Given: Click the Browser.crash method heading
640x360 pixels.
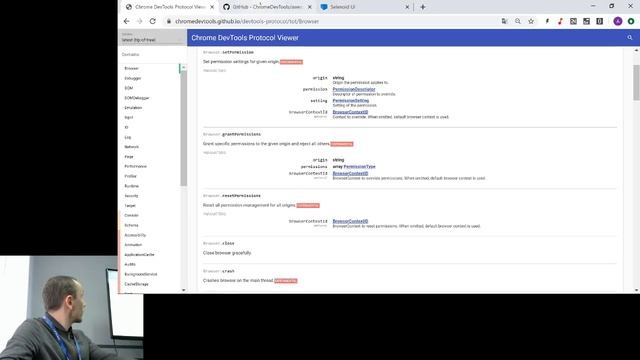Looking at the screenshot, I should pyautogui.click(x=218, y=271).
